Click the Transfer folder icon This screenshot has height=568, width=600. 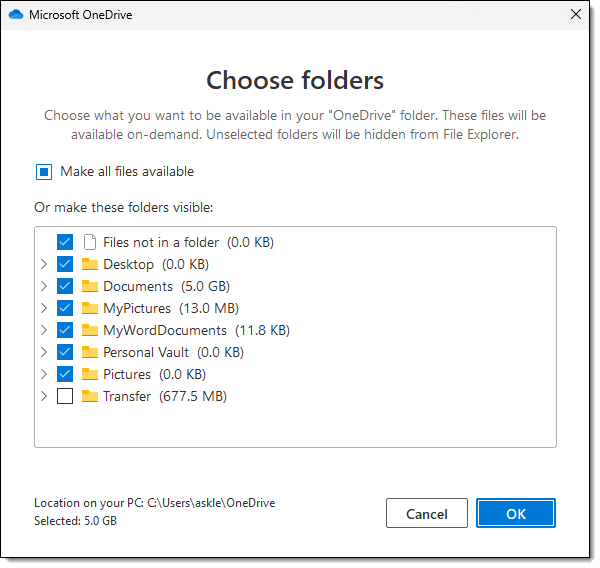(x=90, y=396)
